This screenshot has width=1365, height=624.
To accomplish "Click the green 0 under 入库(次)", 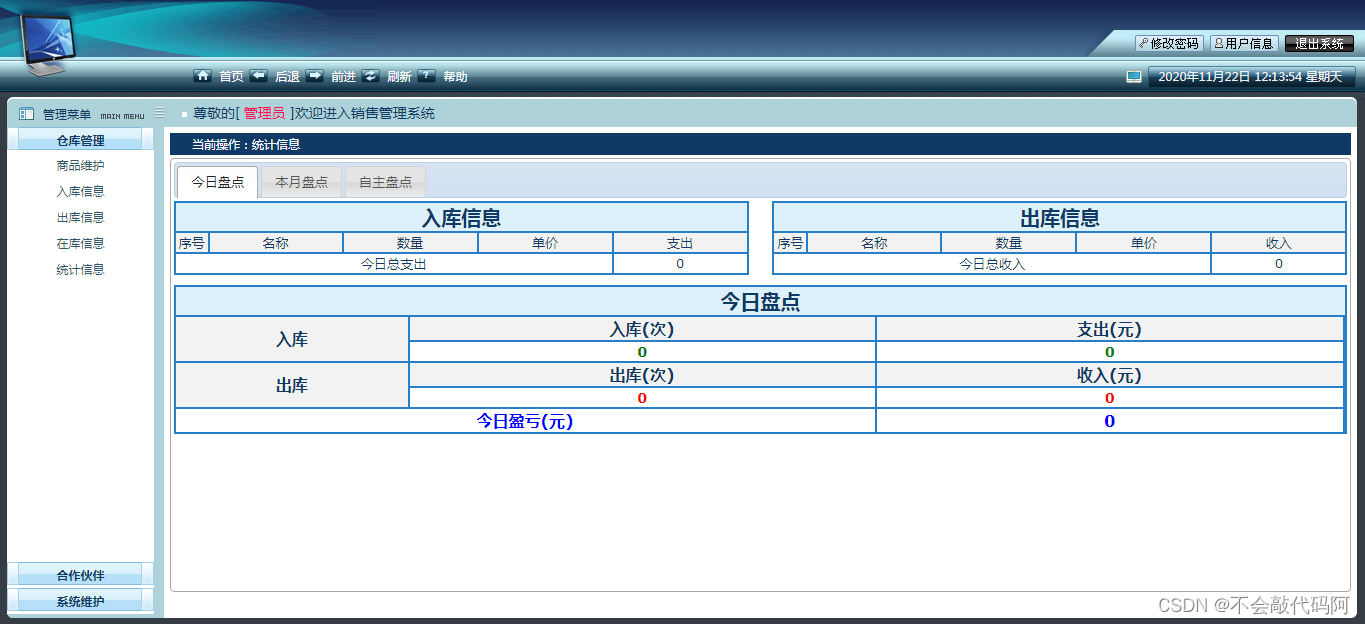I will click(x=642, y=352).
